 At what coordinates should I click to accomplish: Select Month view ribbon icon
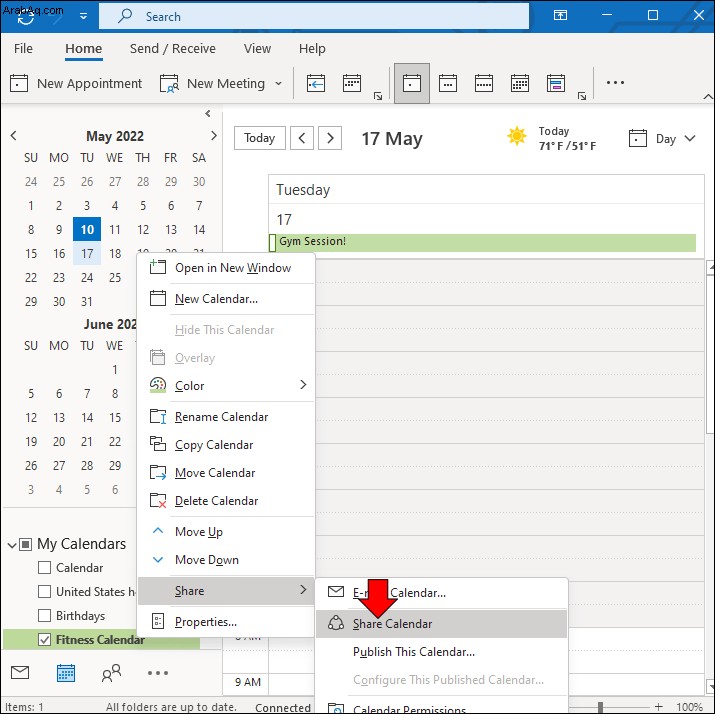[x=520, y=83]
